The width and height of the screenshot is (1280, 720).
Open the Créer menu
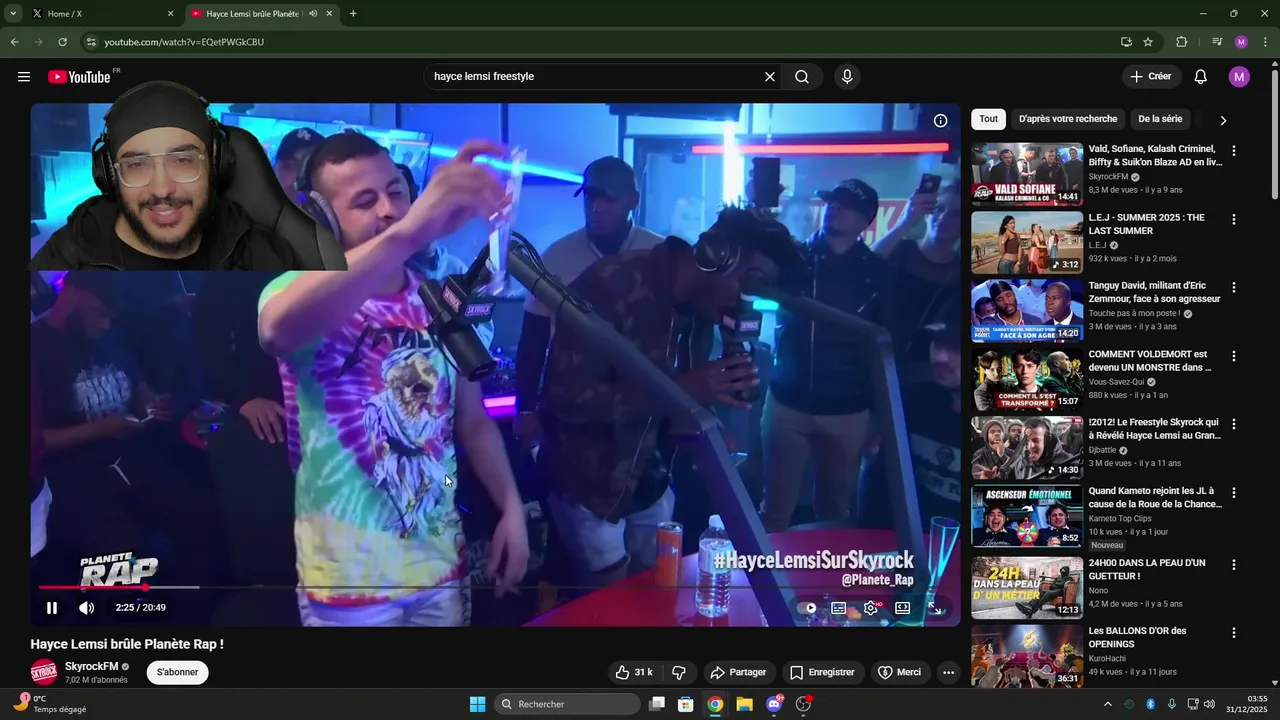1151,77
